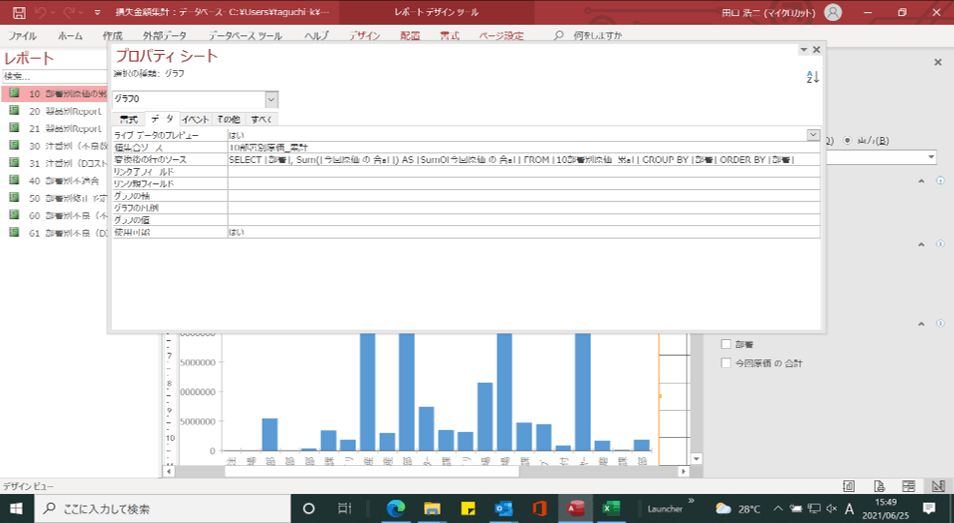The image size is (954, 523).
Task: Click the navigation pane 検索 field
Action: [x=55, y=76]
